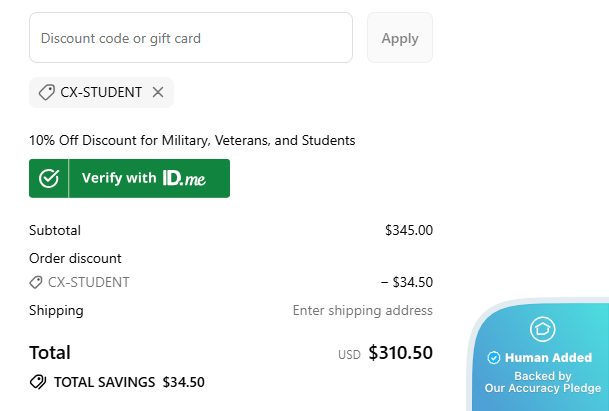
Task: Click the circular checkmark icon on the ID.me button
Action: 49,178
